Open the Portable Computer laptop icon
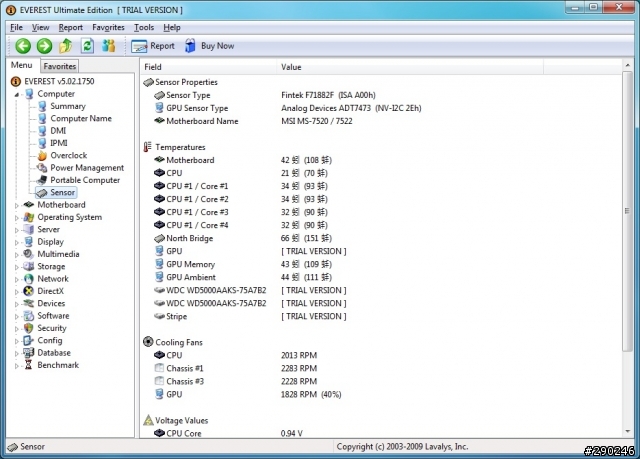640x459 pixels. coord(42,180)
